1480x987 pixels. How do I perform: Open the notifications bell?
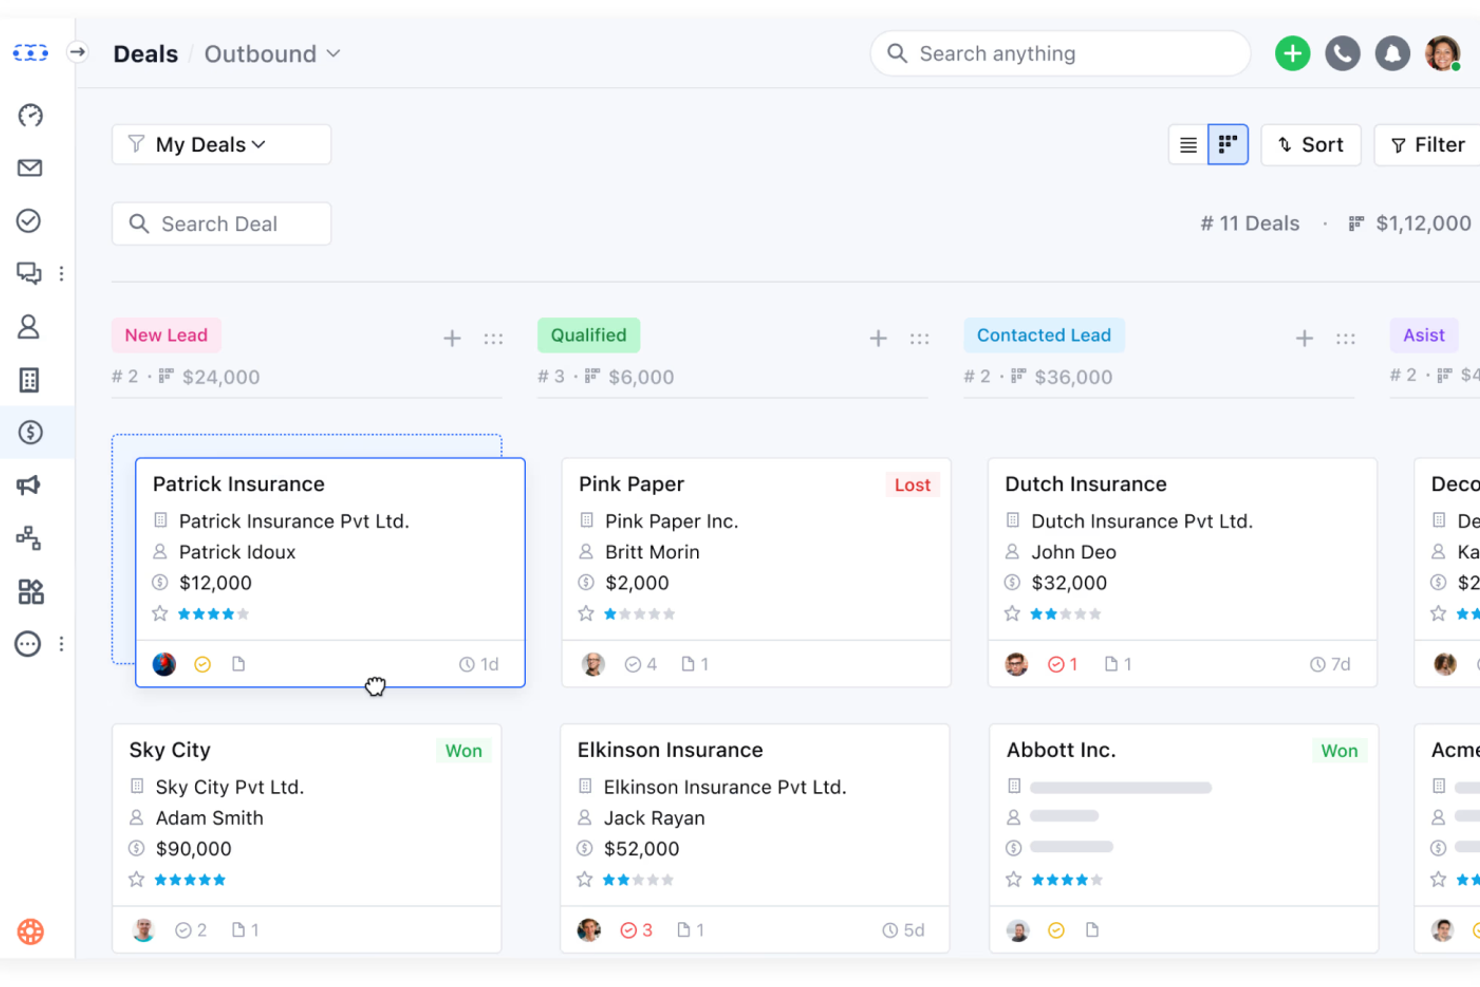[x=1392, y=53]
